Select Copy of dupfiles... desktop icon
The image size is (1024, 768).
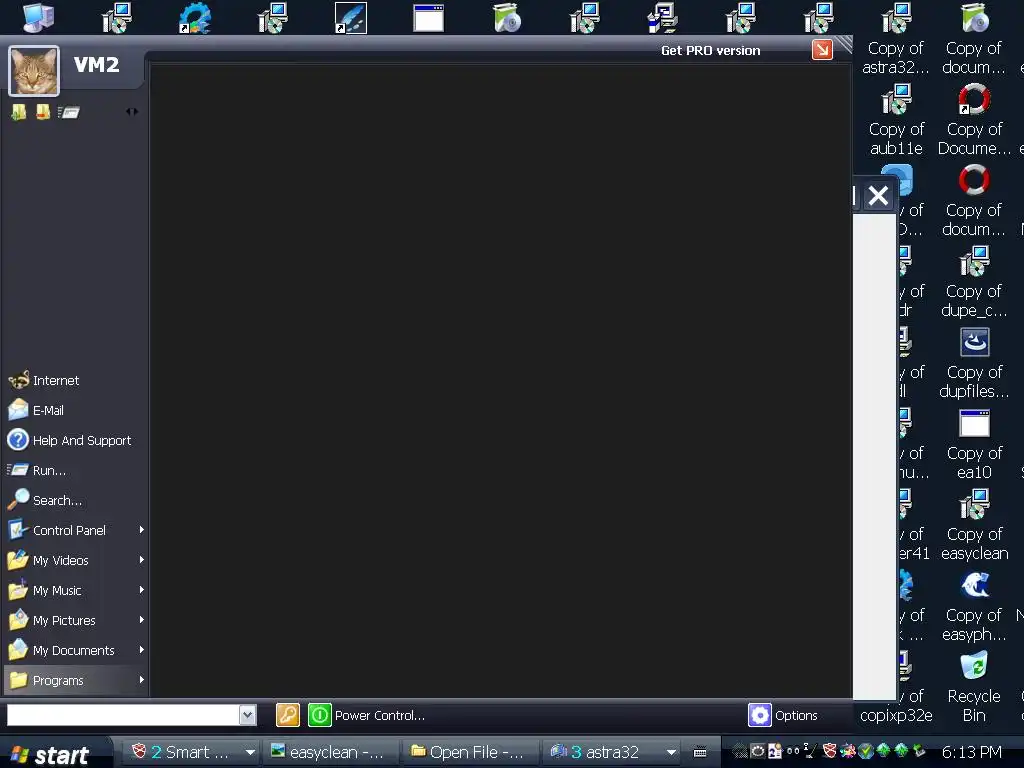974,364
